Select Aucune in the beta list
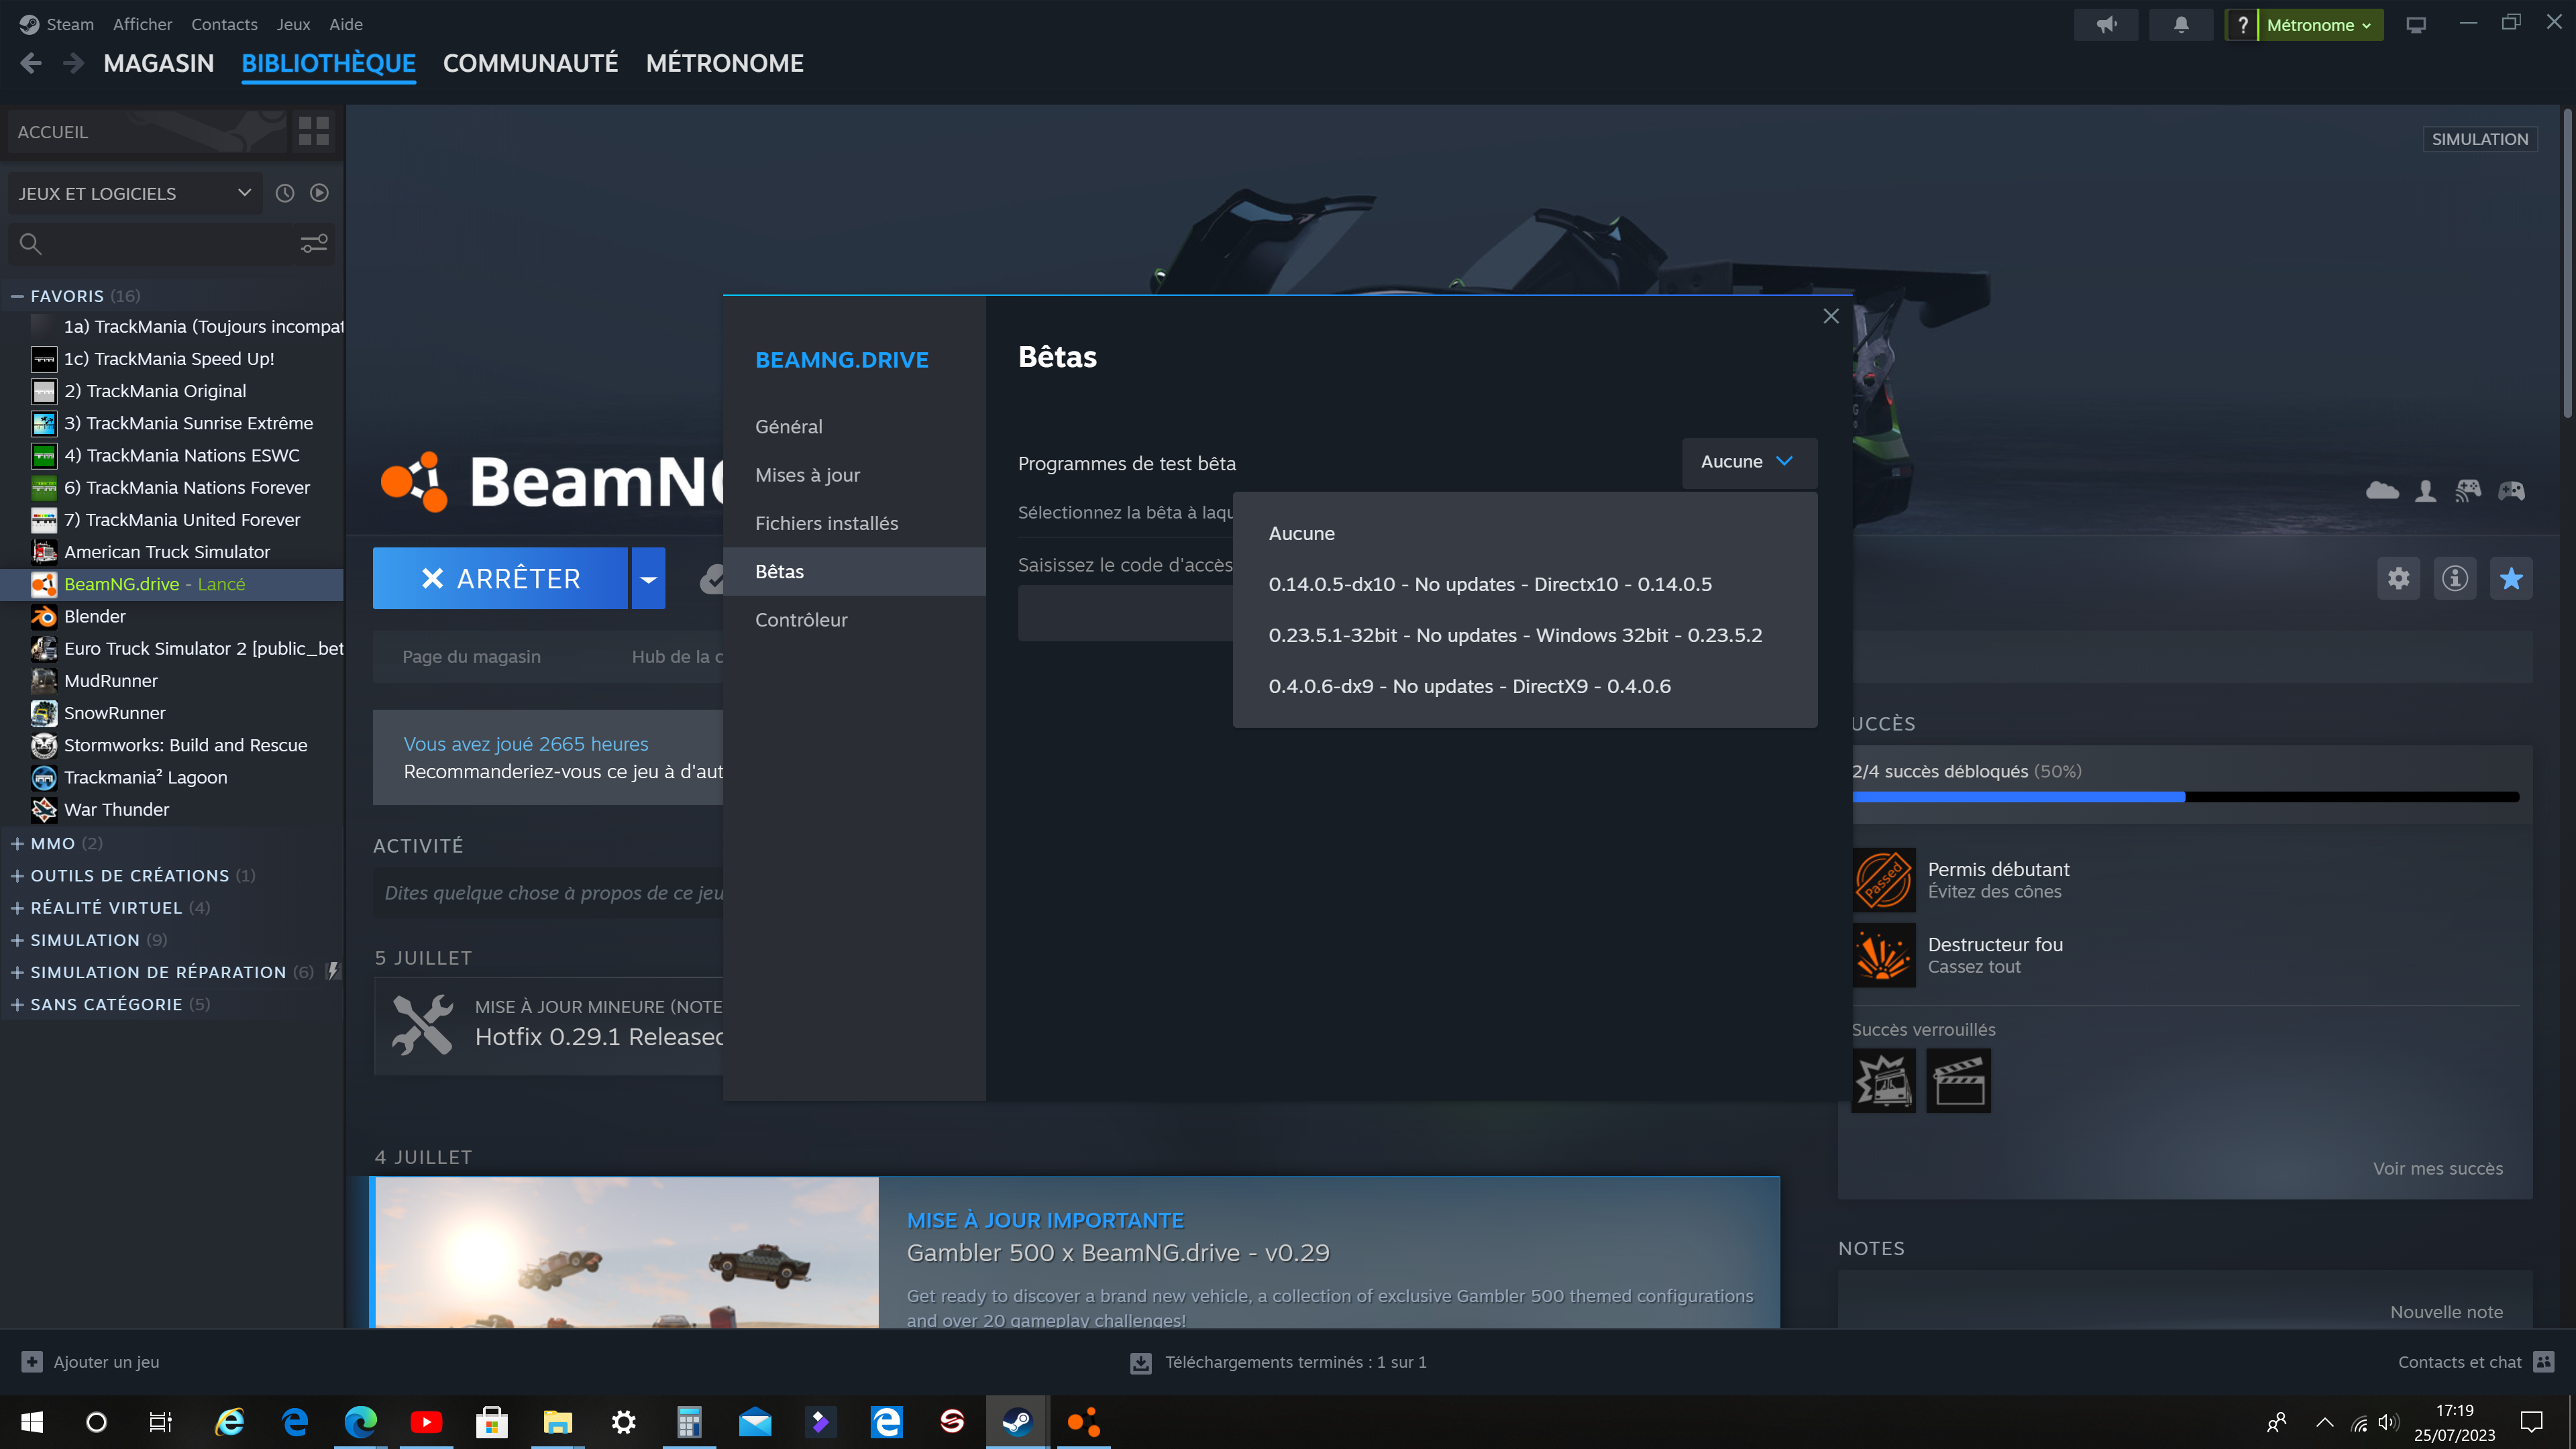 click(x=1524, y=533)
